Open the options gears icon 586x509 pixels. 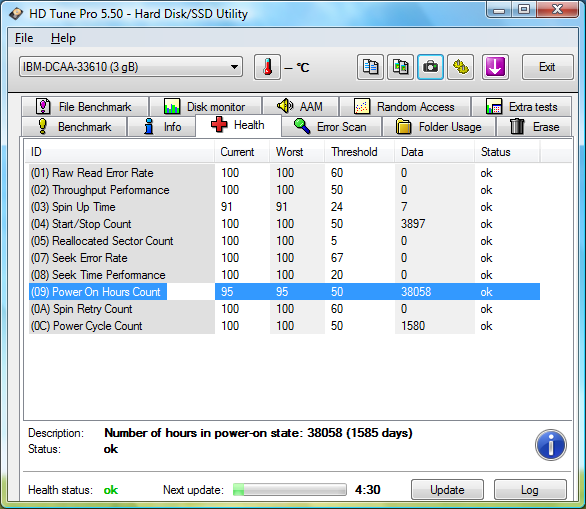461,67
